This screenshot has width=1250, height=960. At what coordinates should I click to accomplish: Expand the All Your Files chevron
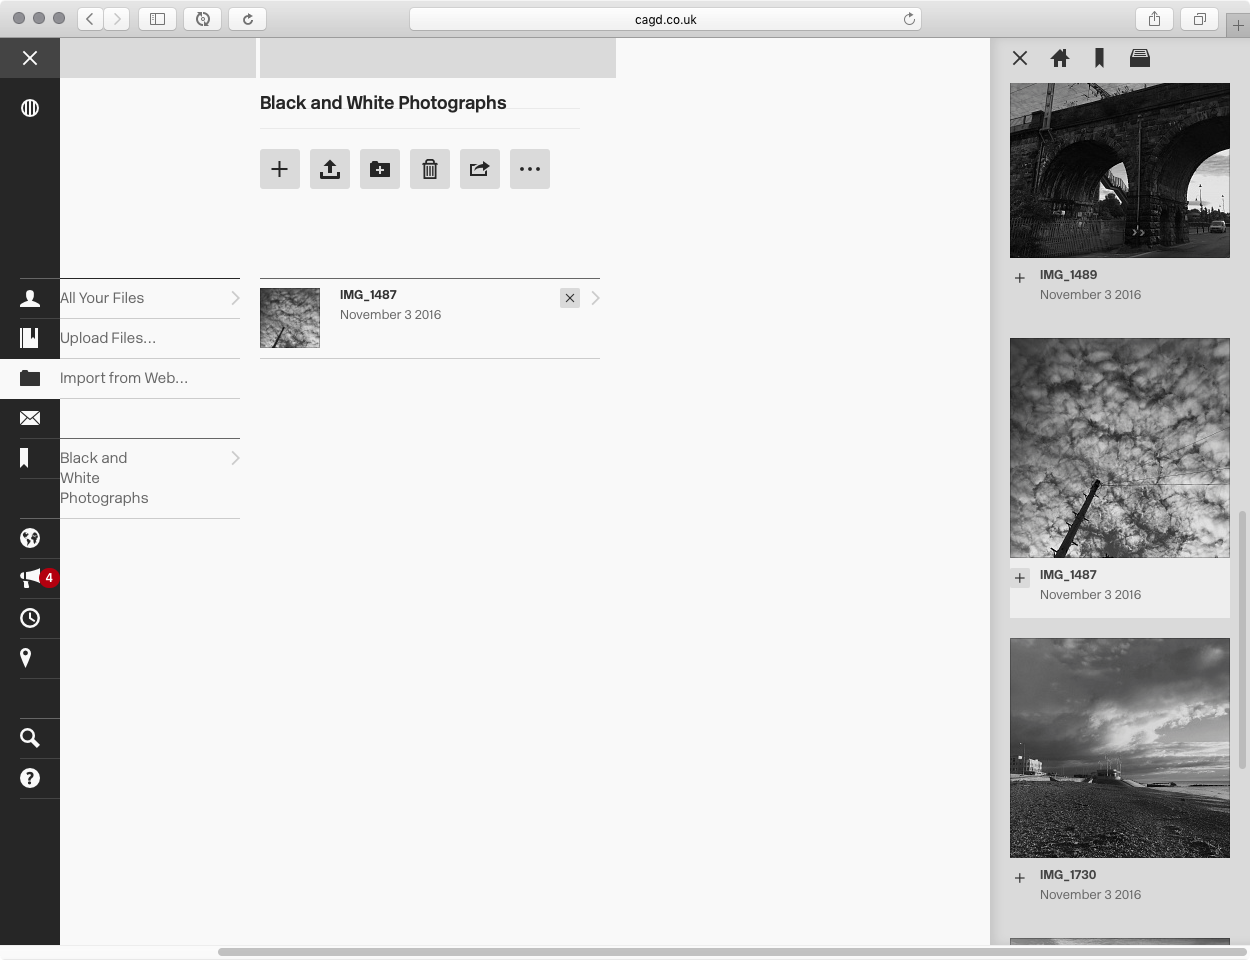pos(236,298)
